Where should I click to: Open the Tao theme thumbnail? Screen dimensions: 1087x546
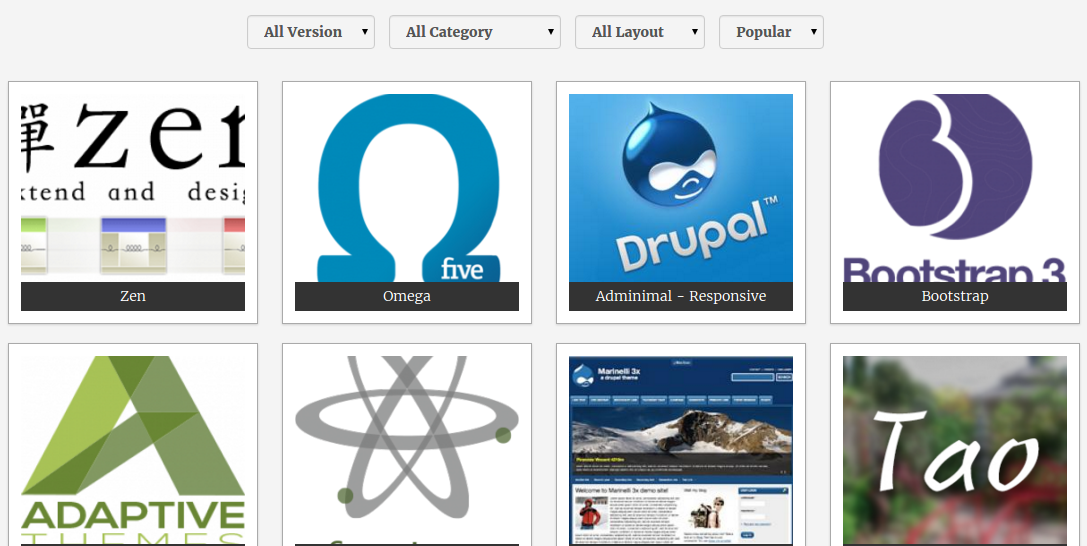point(955,450)
